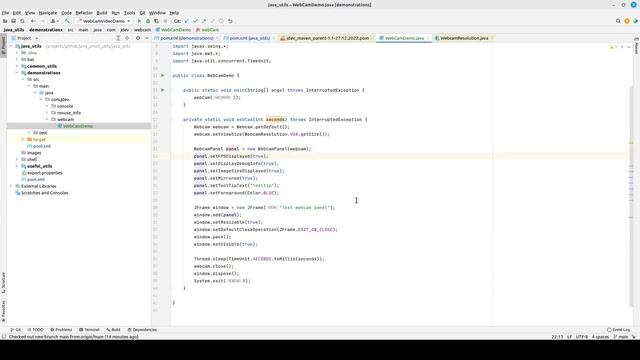Switch to WebcamResolution.java tab
640x360 pixels.
pos(464,38)
